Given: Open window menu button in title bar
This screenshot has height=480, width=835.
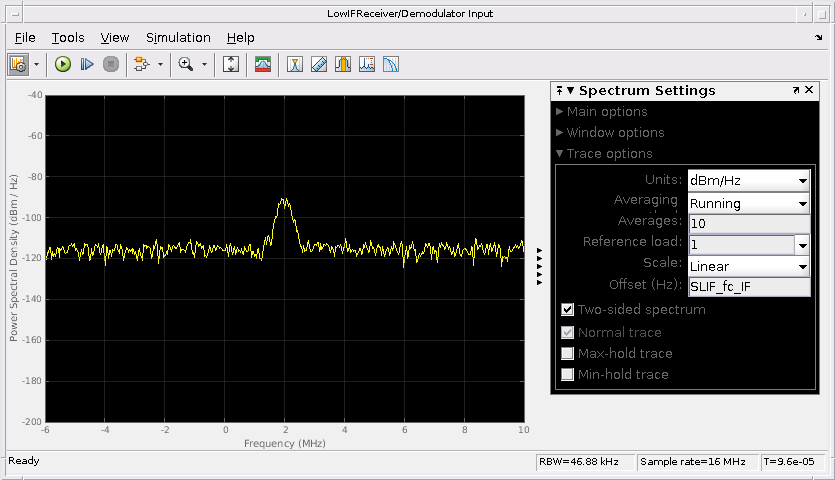Looking at the screenshot, I should [x=15, y=14].
